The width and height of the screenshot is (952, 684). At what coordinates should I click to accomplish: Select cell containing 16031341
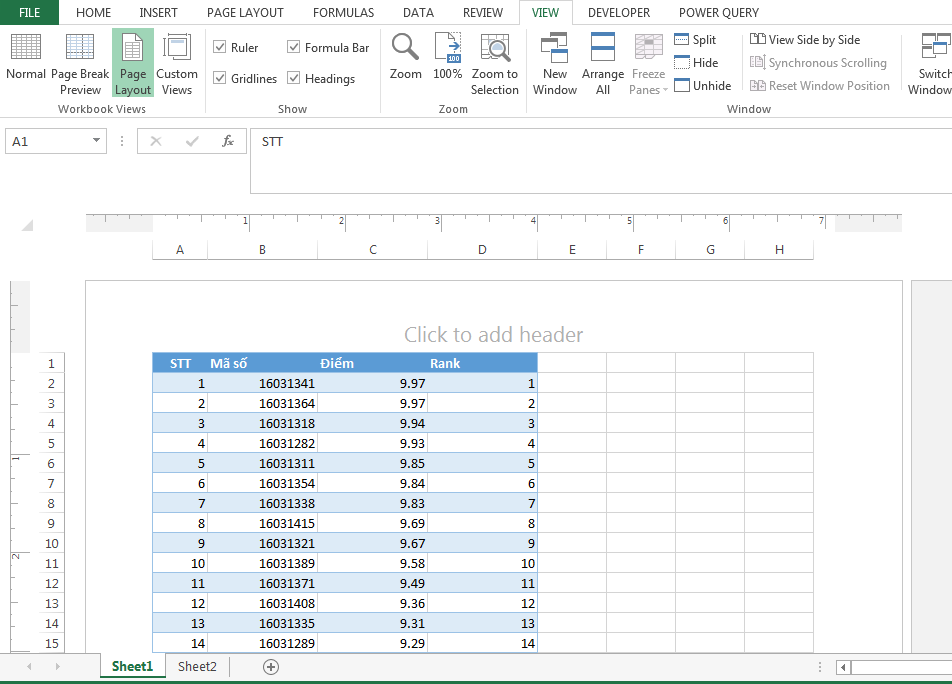point(262,383)
